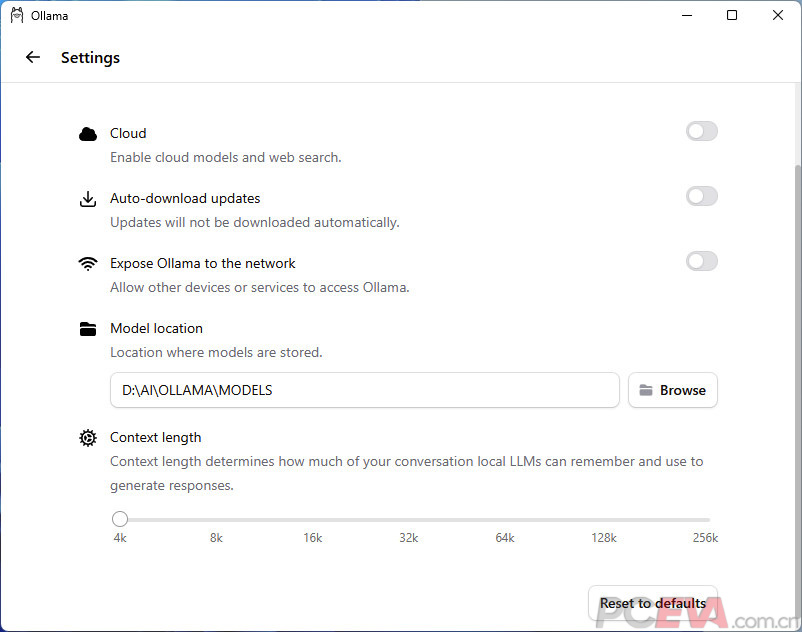The height and width of the screenshot is (632, 802).
Task: Click the Cloud icon
Action: click(x=88, y=134)
